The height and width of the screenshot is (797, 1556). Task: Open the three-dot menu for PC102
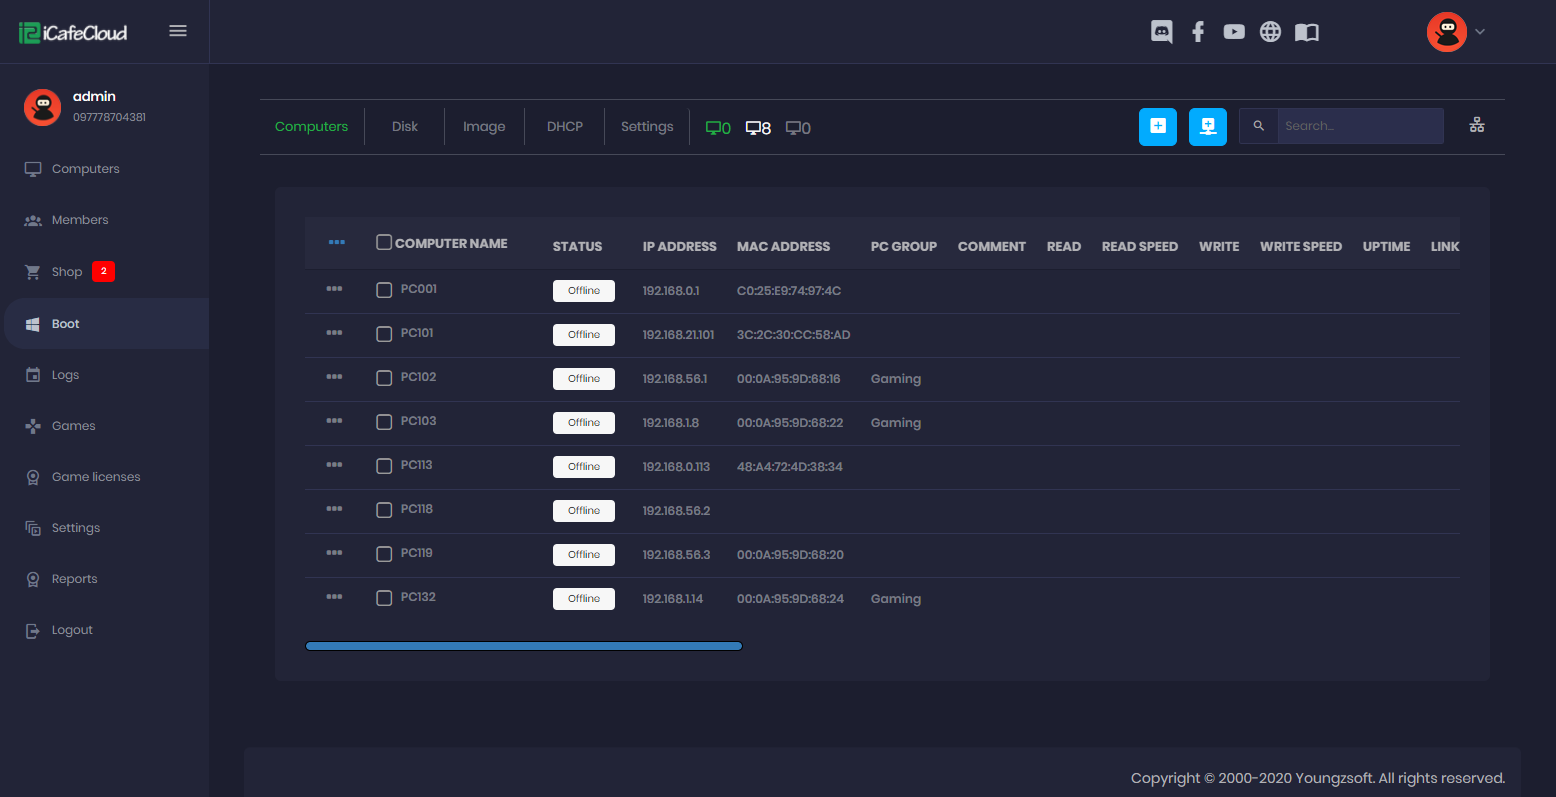click(334, 377)
